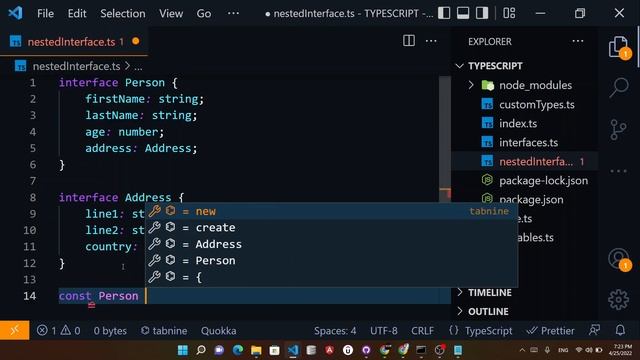Click the VS Code taskbar icon

(293, 350)
